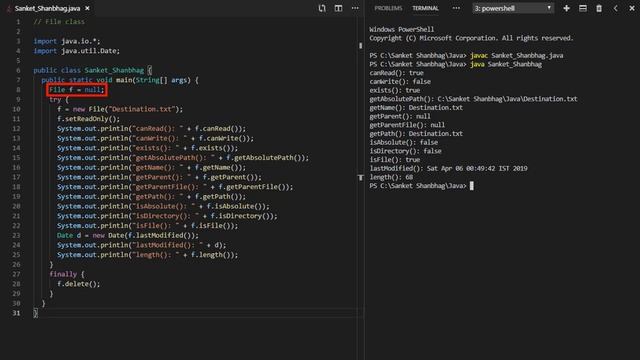The image size is (640, 360).
Task: Close the Sanket_Shanbhag.java editor tab
Action: [x=87, y=8]
